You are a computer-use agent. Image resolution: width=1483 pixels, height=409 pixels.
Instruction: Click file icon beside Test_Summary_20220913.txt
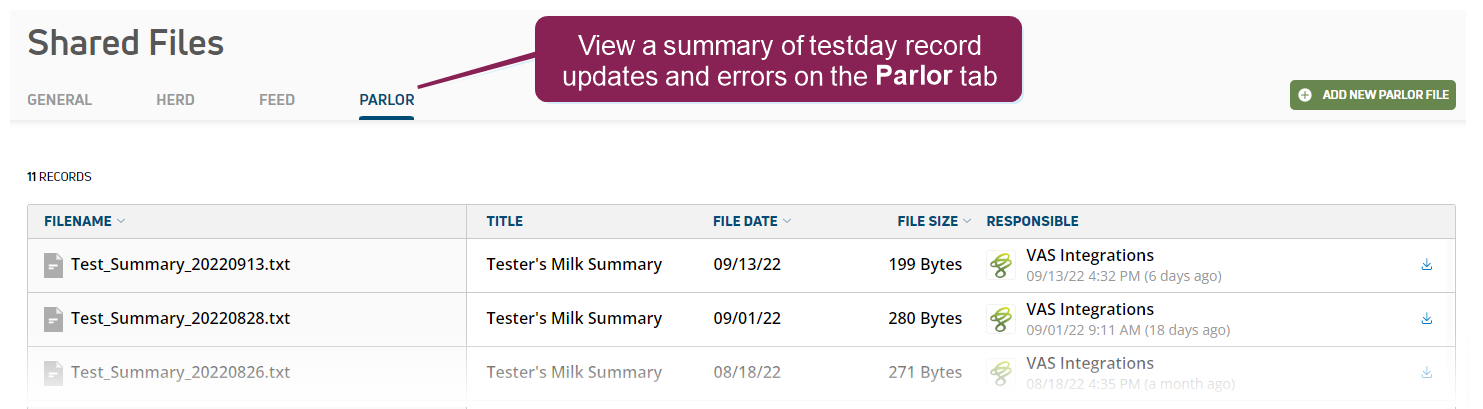54,265
